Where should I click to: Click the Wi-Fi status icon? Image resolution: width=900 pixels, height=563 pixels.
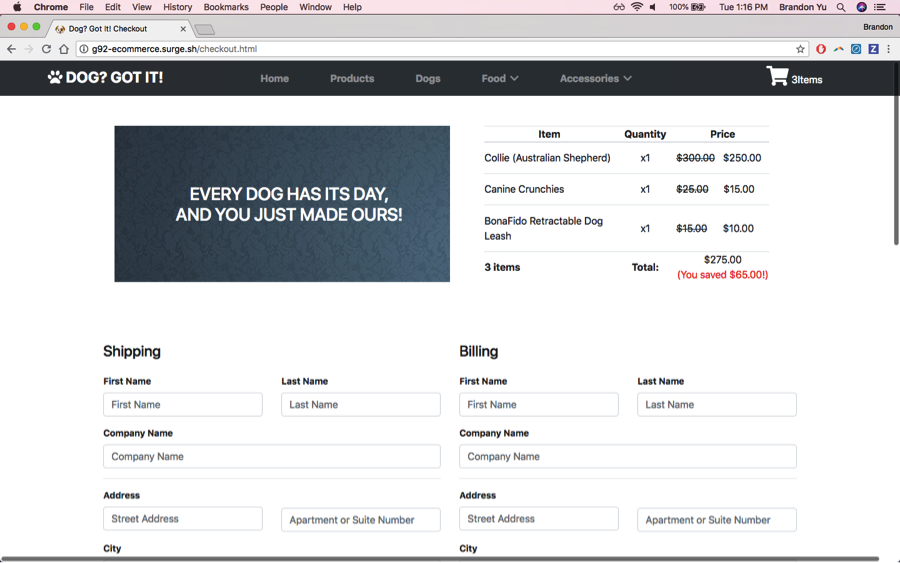pos(637,7)
